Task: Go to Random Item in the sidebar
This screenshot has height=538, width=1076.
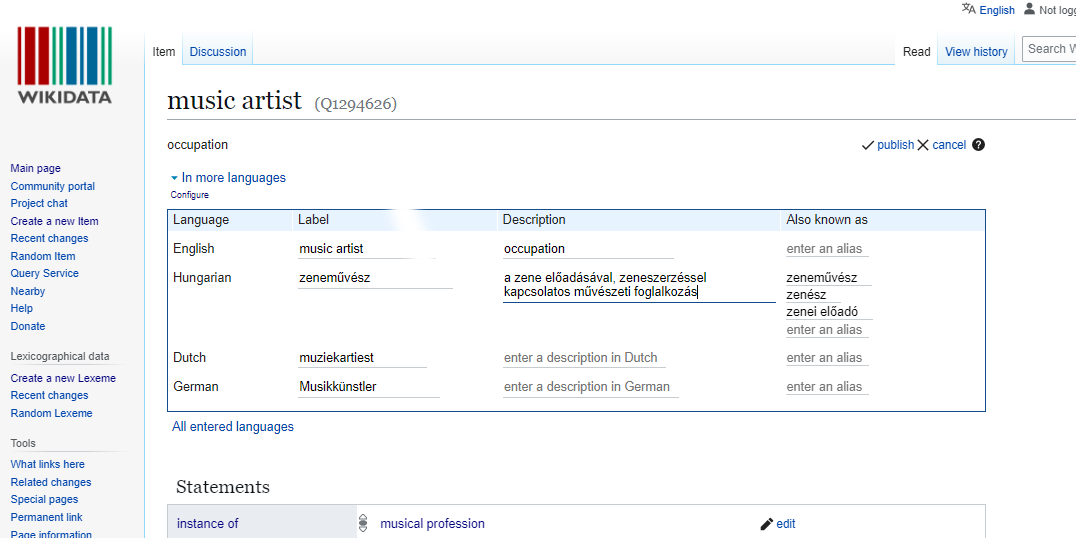Action: 43,256
